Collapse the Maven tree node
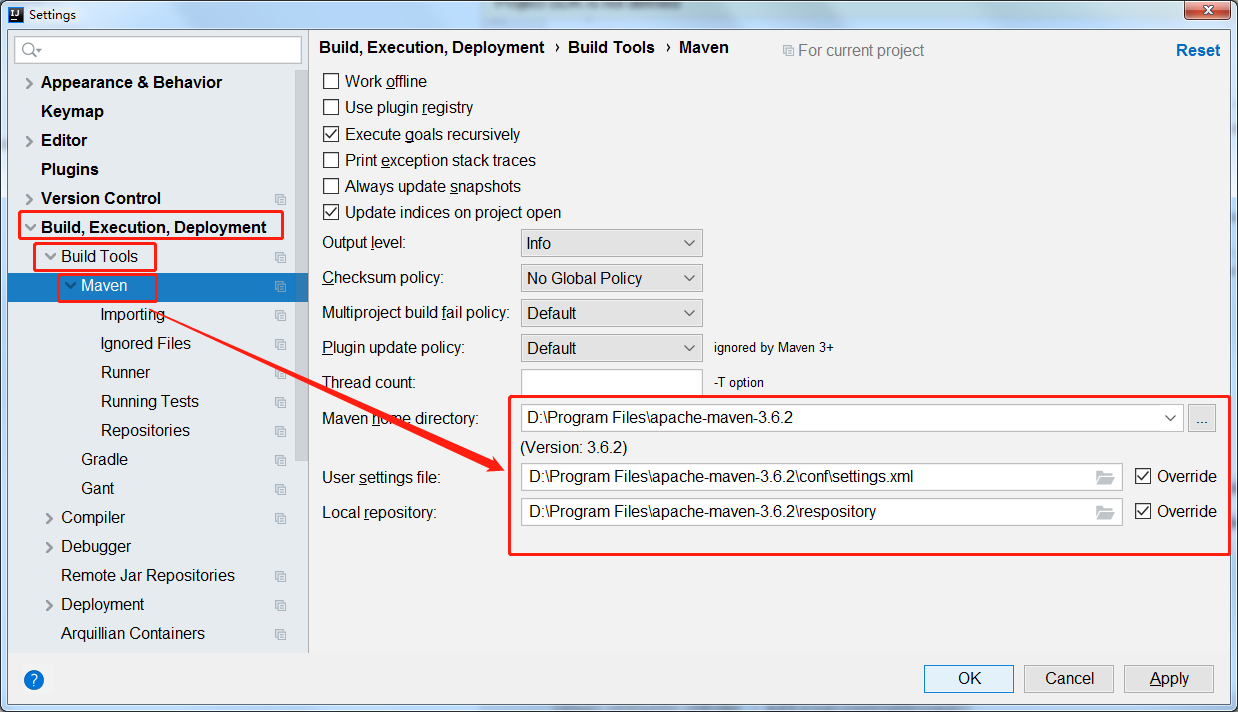1238x712 pixels. [x=70, y=286]
